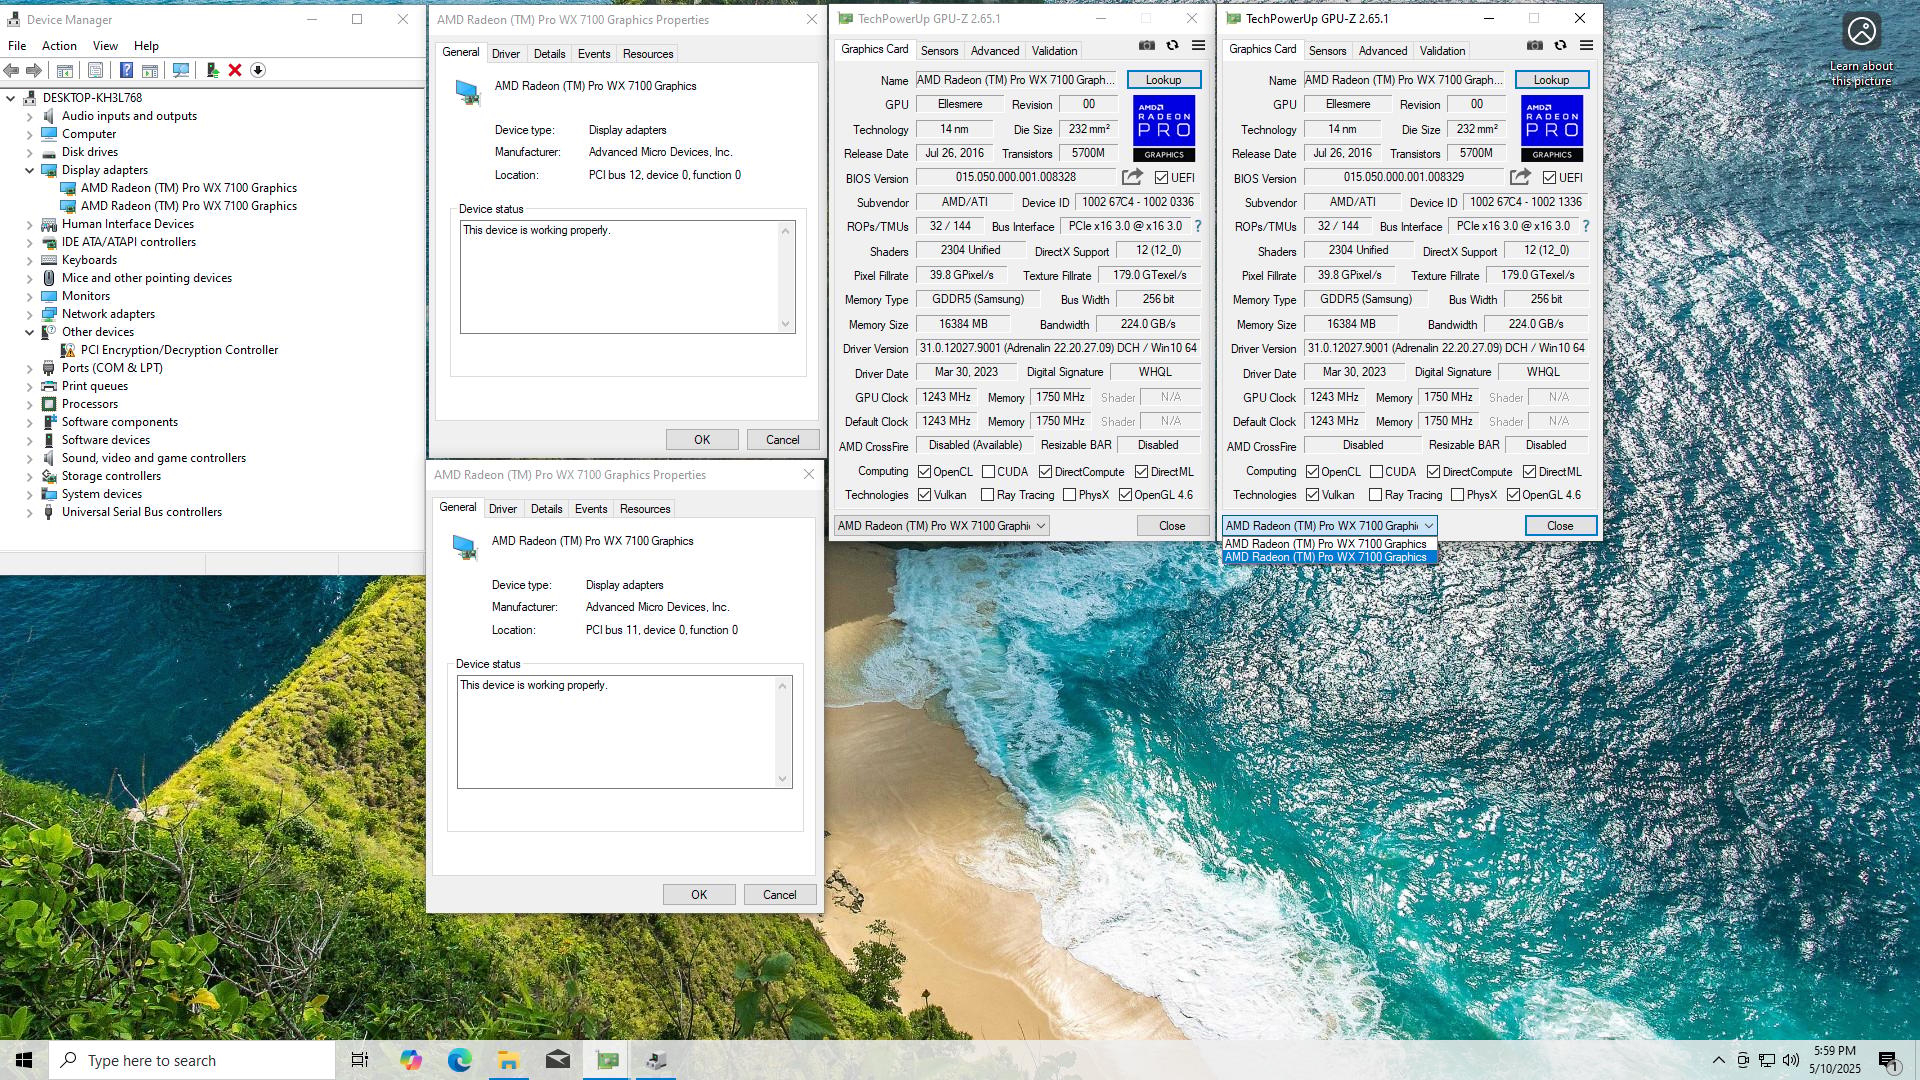Click Close button in left GPU-Z
Screen dimensions: 1920x1080
click(x=1172, y=526)
